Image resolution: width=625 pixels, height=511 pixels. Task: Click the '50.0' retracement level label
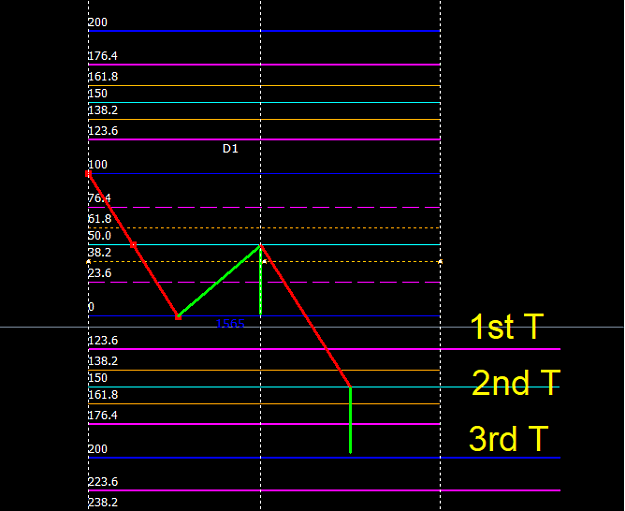click(x=100, y=236)
